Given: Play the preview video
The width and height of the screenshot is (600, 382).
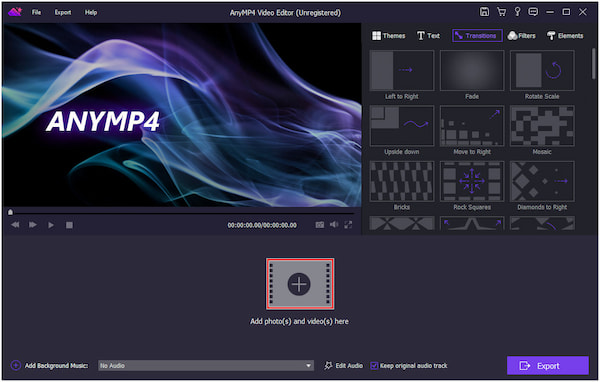Looking at the screenshot, I should 51,225.
